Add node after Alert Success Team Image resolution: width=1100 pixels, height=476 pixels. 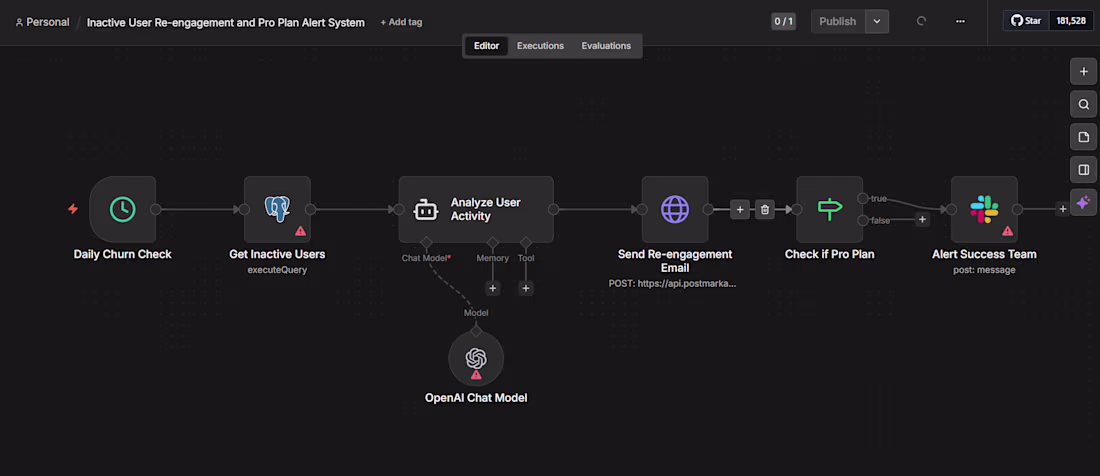point(1063,209)
